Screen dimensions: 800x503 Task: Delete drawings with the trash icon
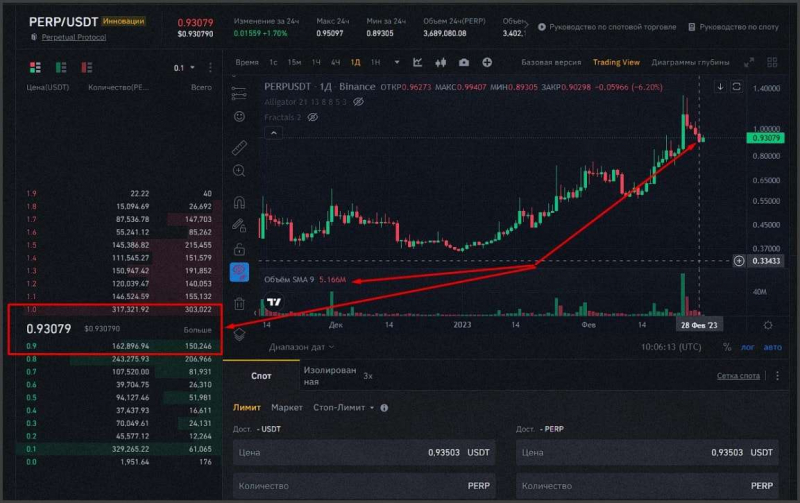(x=239, y=304)
